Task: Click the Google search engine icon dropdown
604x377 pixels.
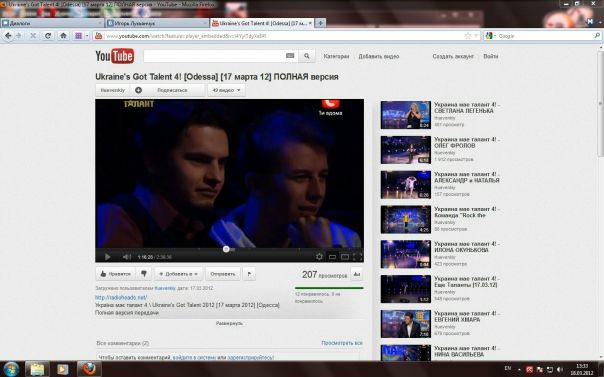Action: (x=490, y=36)
